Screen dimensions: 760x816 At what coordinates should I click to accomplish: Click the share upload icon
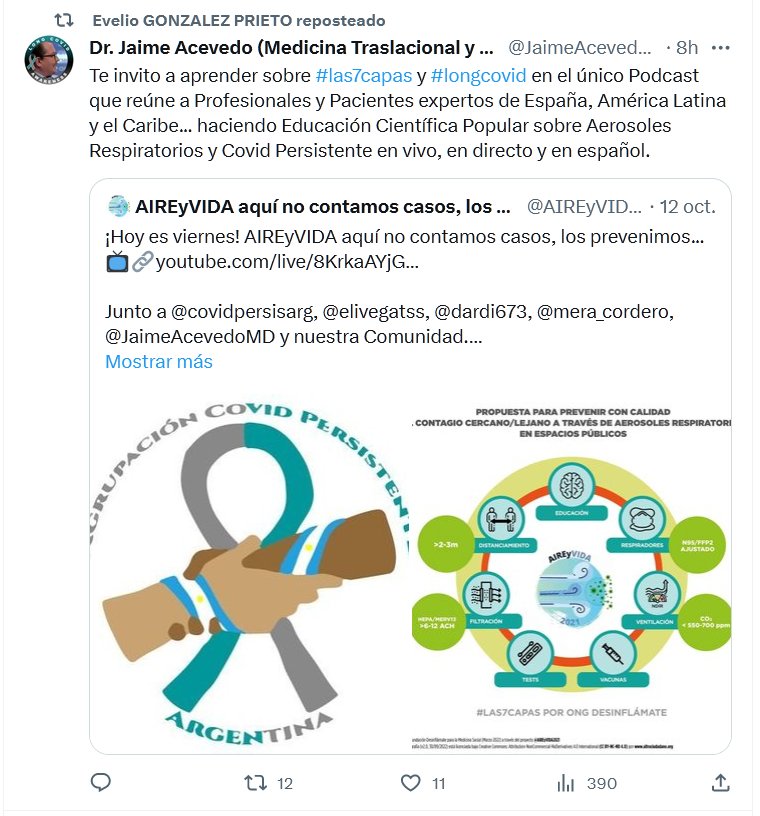click(x=720, y=782)
